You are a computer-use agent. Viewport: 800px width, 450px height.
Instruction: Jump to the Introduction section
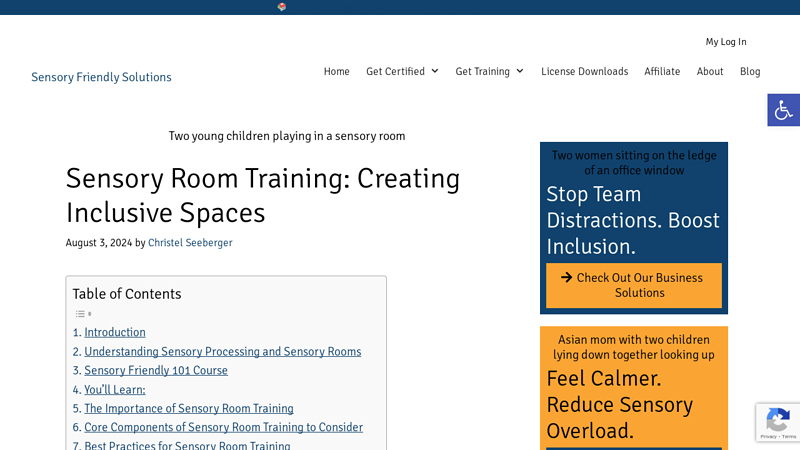[115, 332]
